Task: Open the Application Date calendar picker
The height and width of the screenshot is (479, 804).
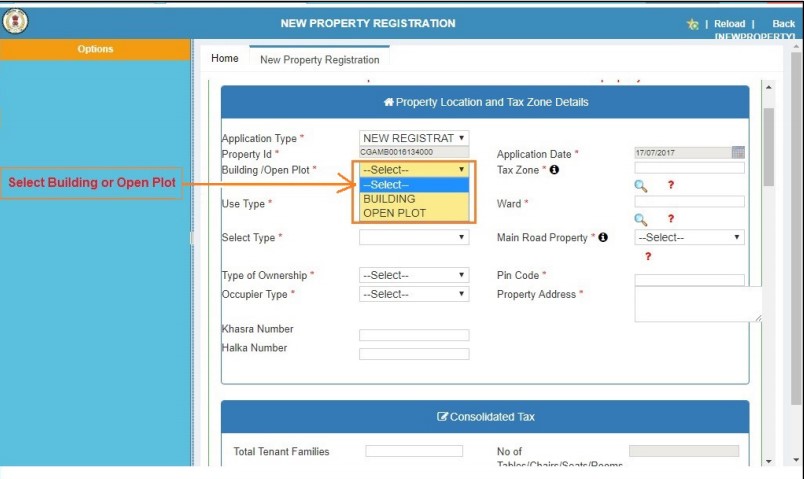Action: 738,153
